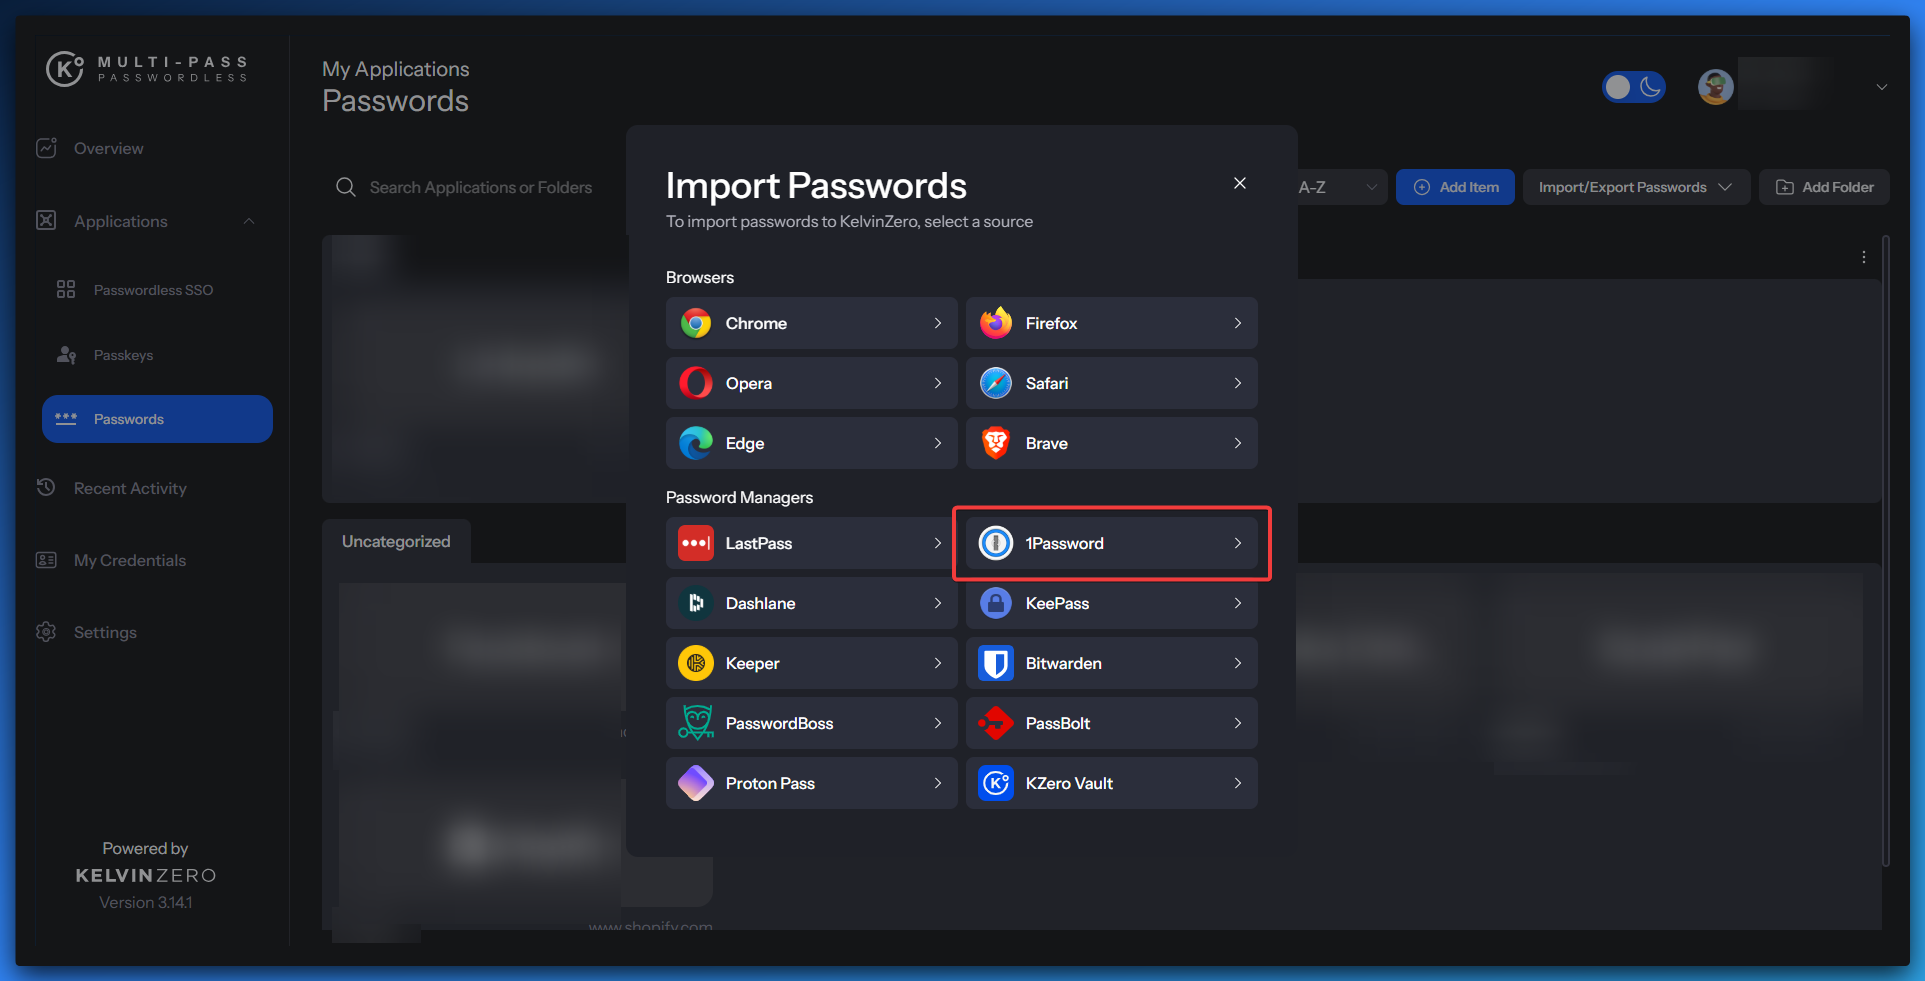Click the LastPass red icon
The image size is (1925, 981).
[695, 543]
